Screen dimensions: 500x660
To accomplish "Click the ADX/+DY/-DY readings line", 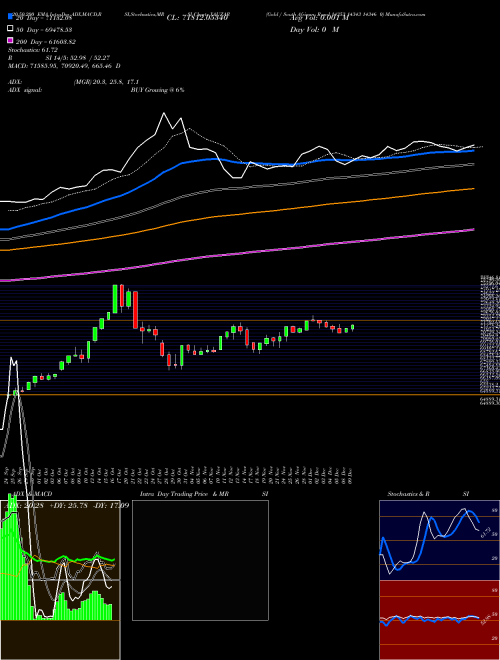I will (68, 505).
